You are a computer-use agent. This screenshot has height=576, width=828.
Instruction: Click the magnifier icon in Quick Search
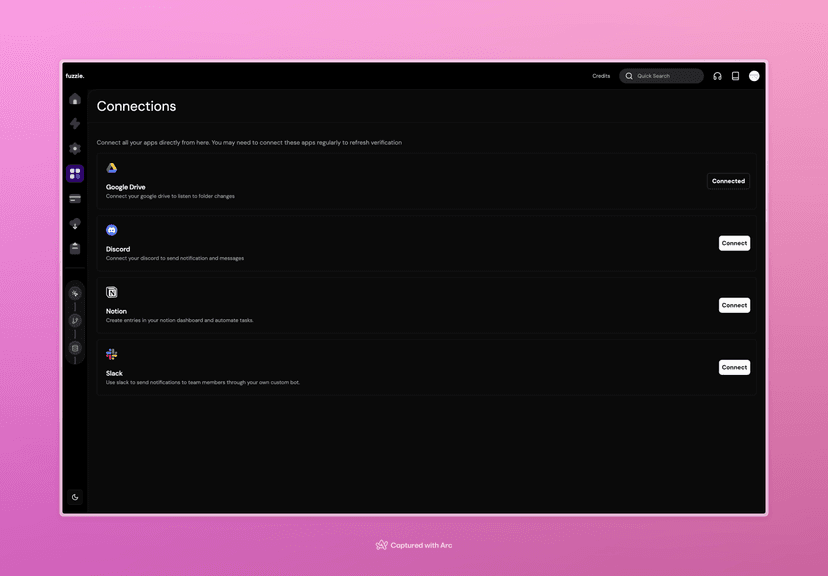coord(629,76)
